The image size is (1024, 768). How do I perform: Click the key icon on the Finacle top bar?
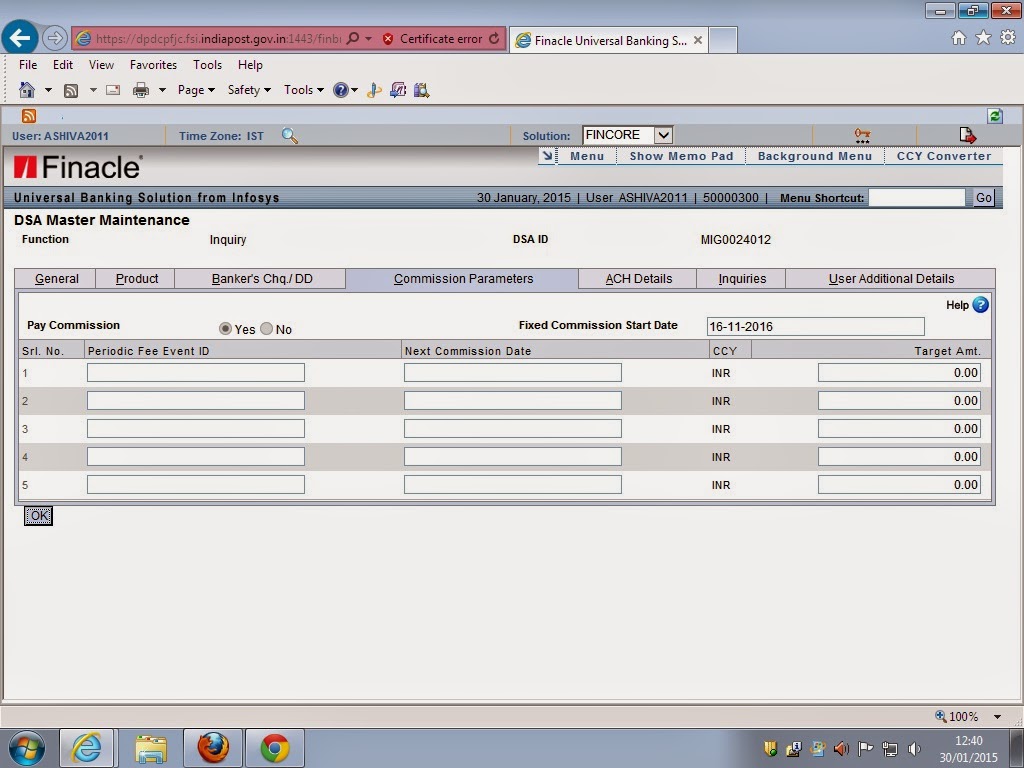860,133
